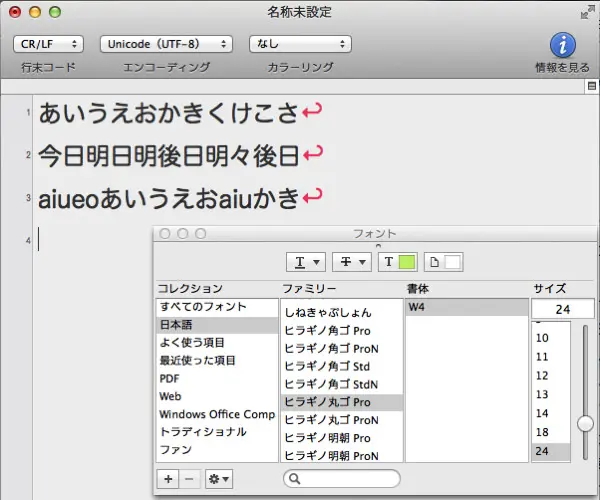Move the font size slider knob

pos(585,424)
